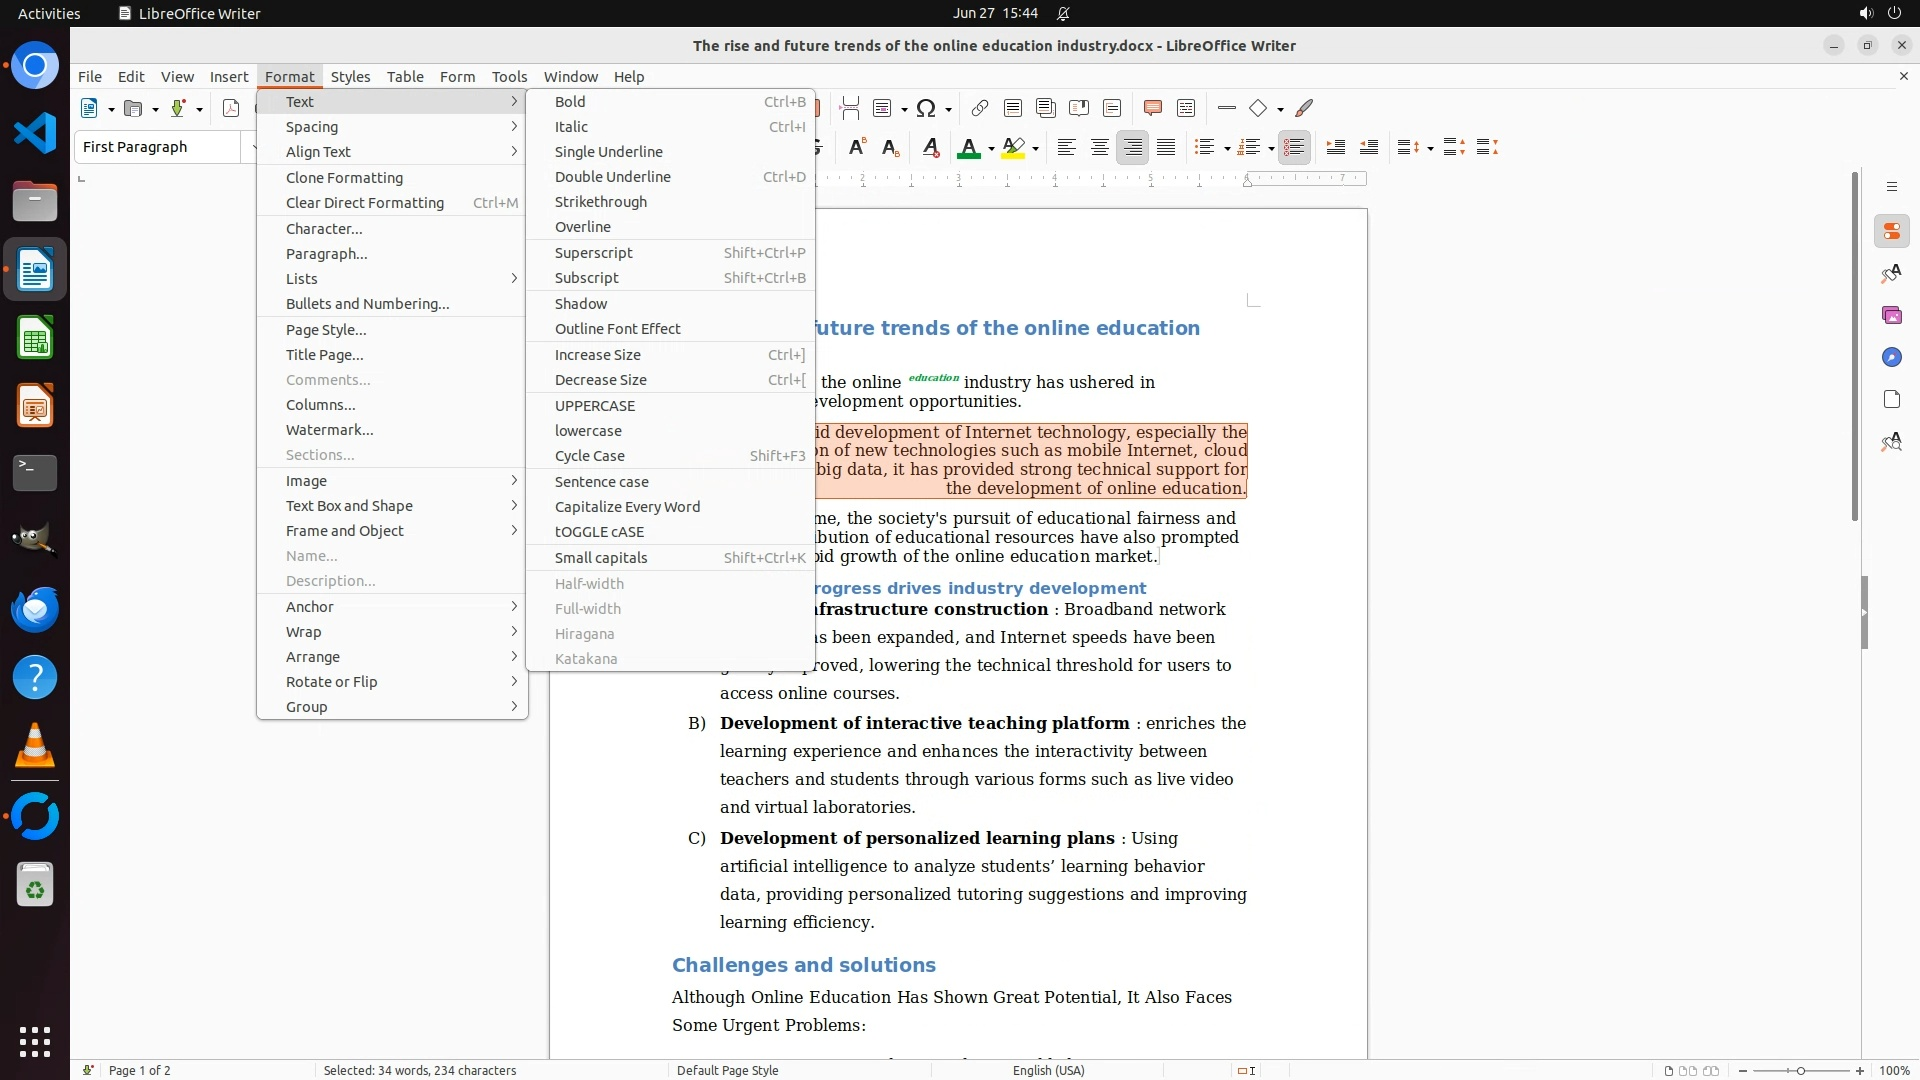Insert a special character with Omega icon
The image size is (1920, 1080).
coord(926,108)
